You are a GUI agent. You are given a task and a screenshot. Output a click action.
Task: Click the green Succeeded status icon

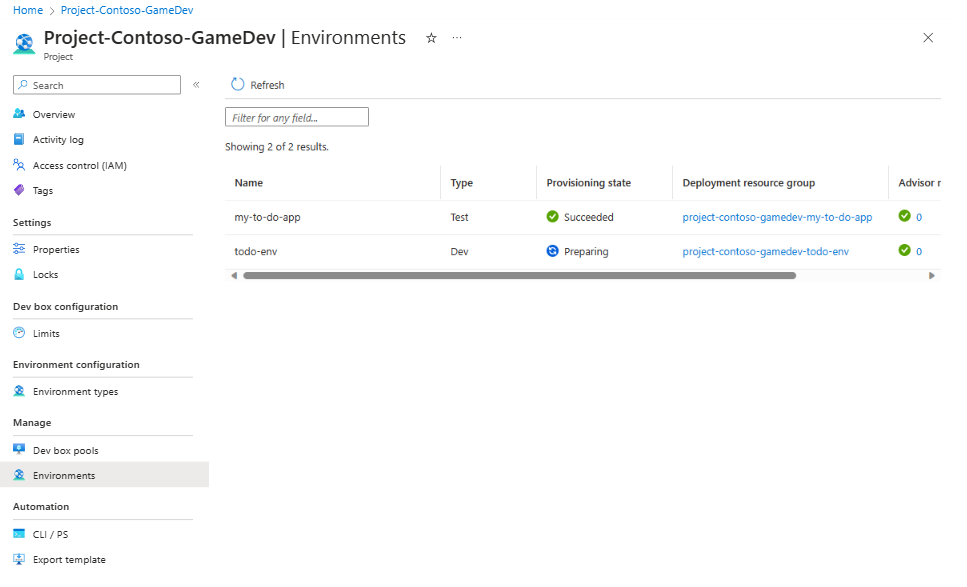coord(553,216)
